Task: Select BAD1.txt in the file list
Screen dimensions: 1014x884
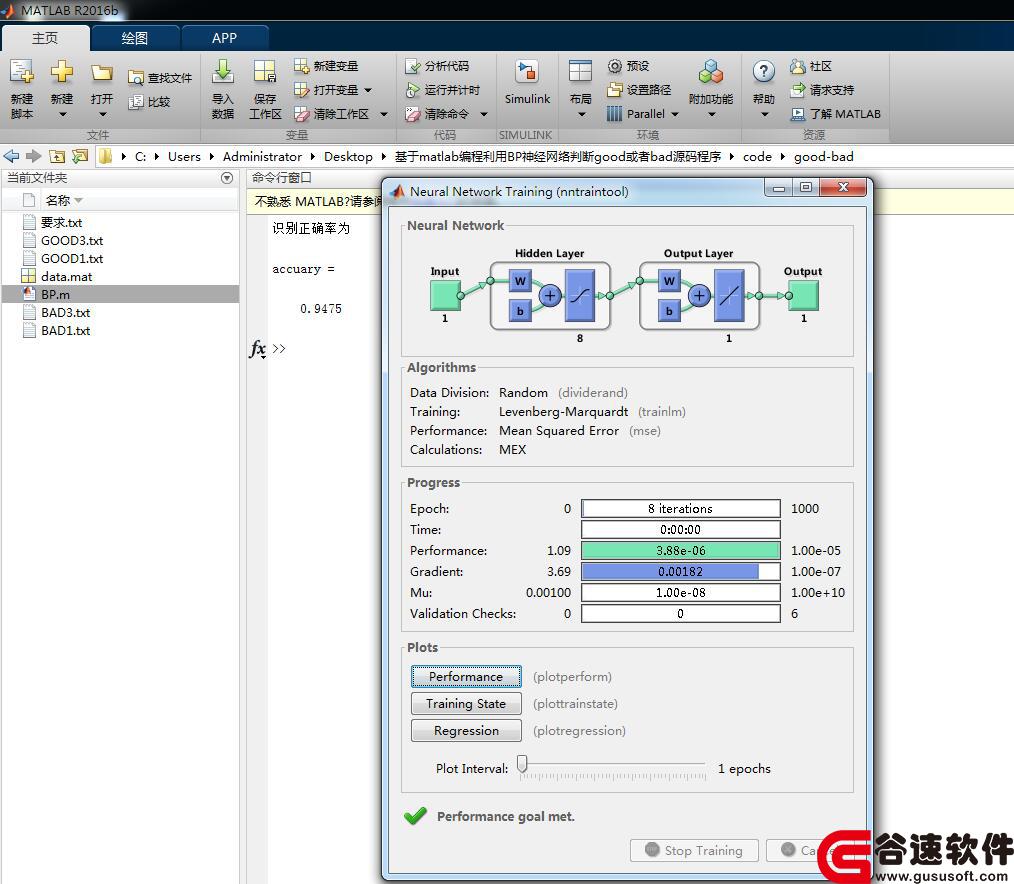Action: point(120,330)
